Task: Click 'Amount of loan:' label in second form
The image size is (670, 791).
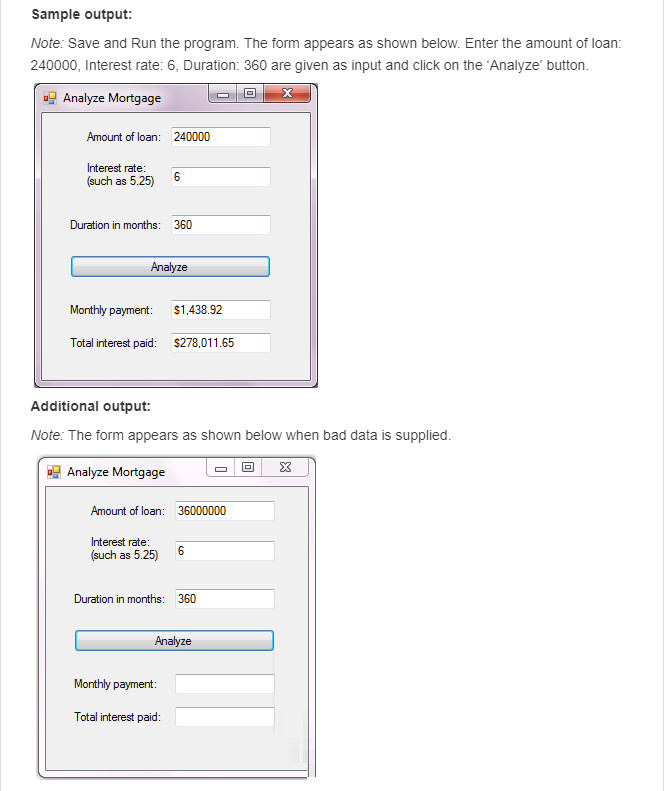Action: click(128, 511)
